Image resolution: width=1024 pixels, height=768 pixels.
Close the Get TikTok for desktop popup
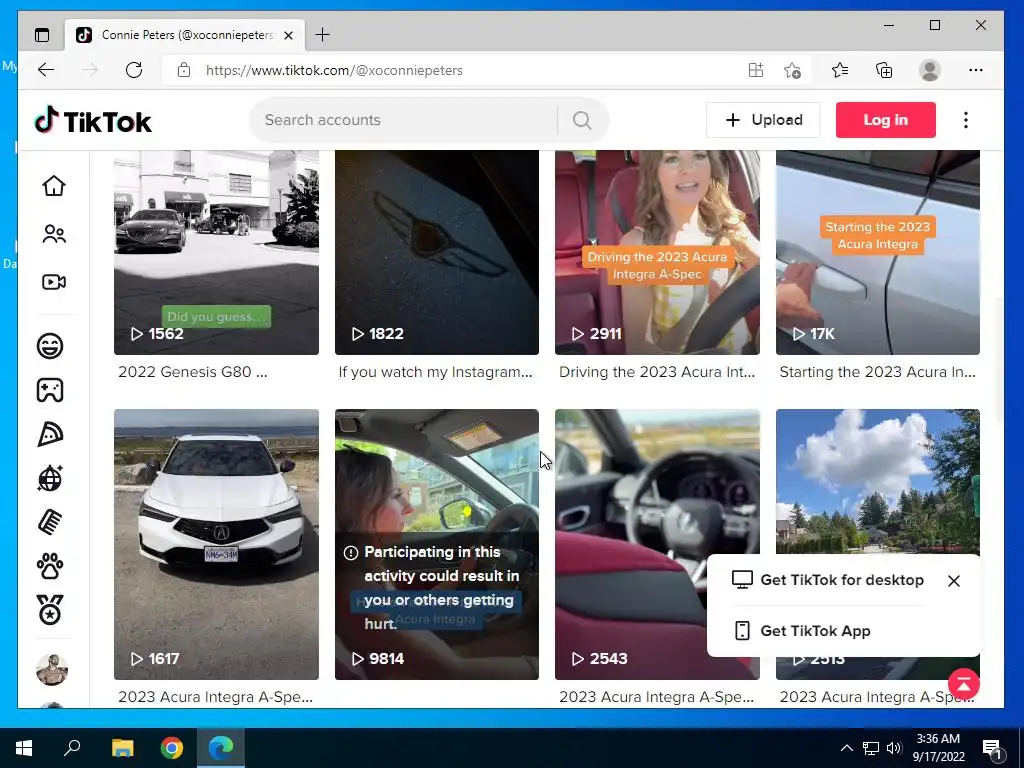click(953, 581)
